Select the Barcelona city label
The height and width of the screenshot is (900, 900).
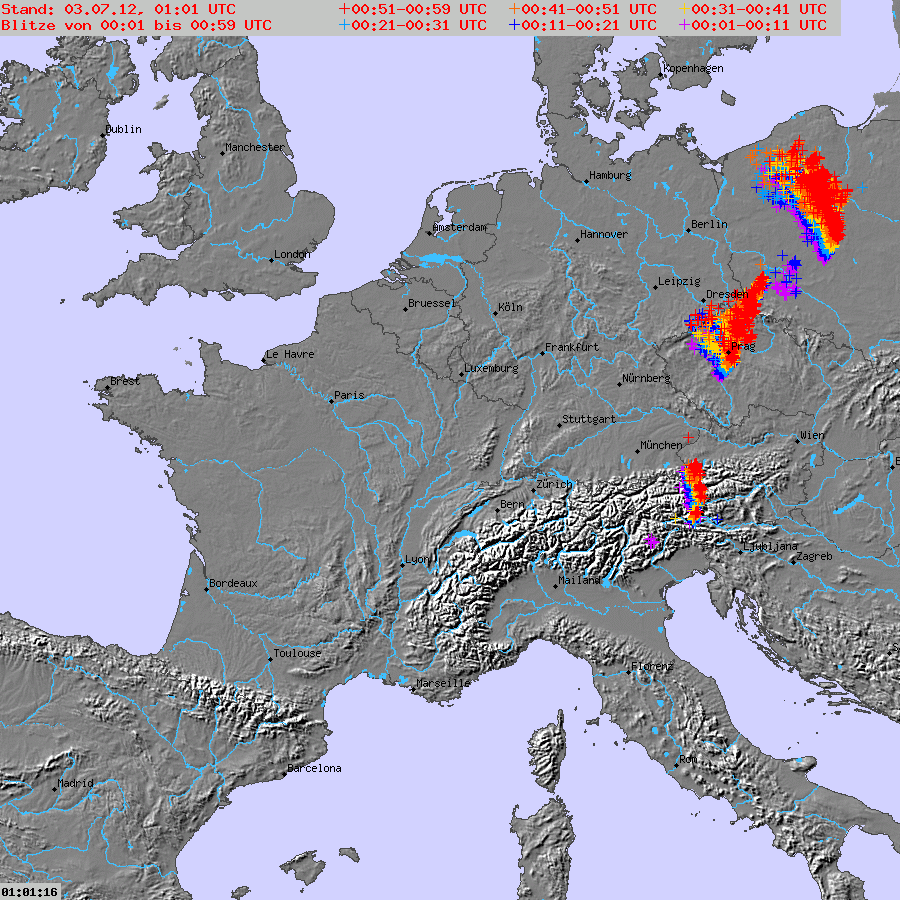coord(314,768)
